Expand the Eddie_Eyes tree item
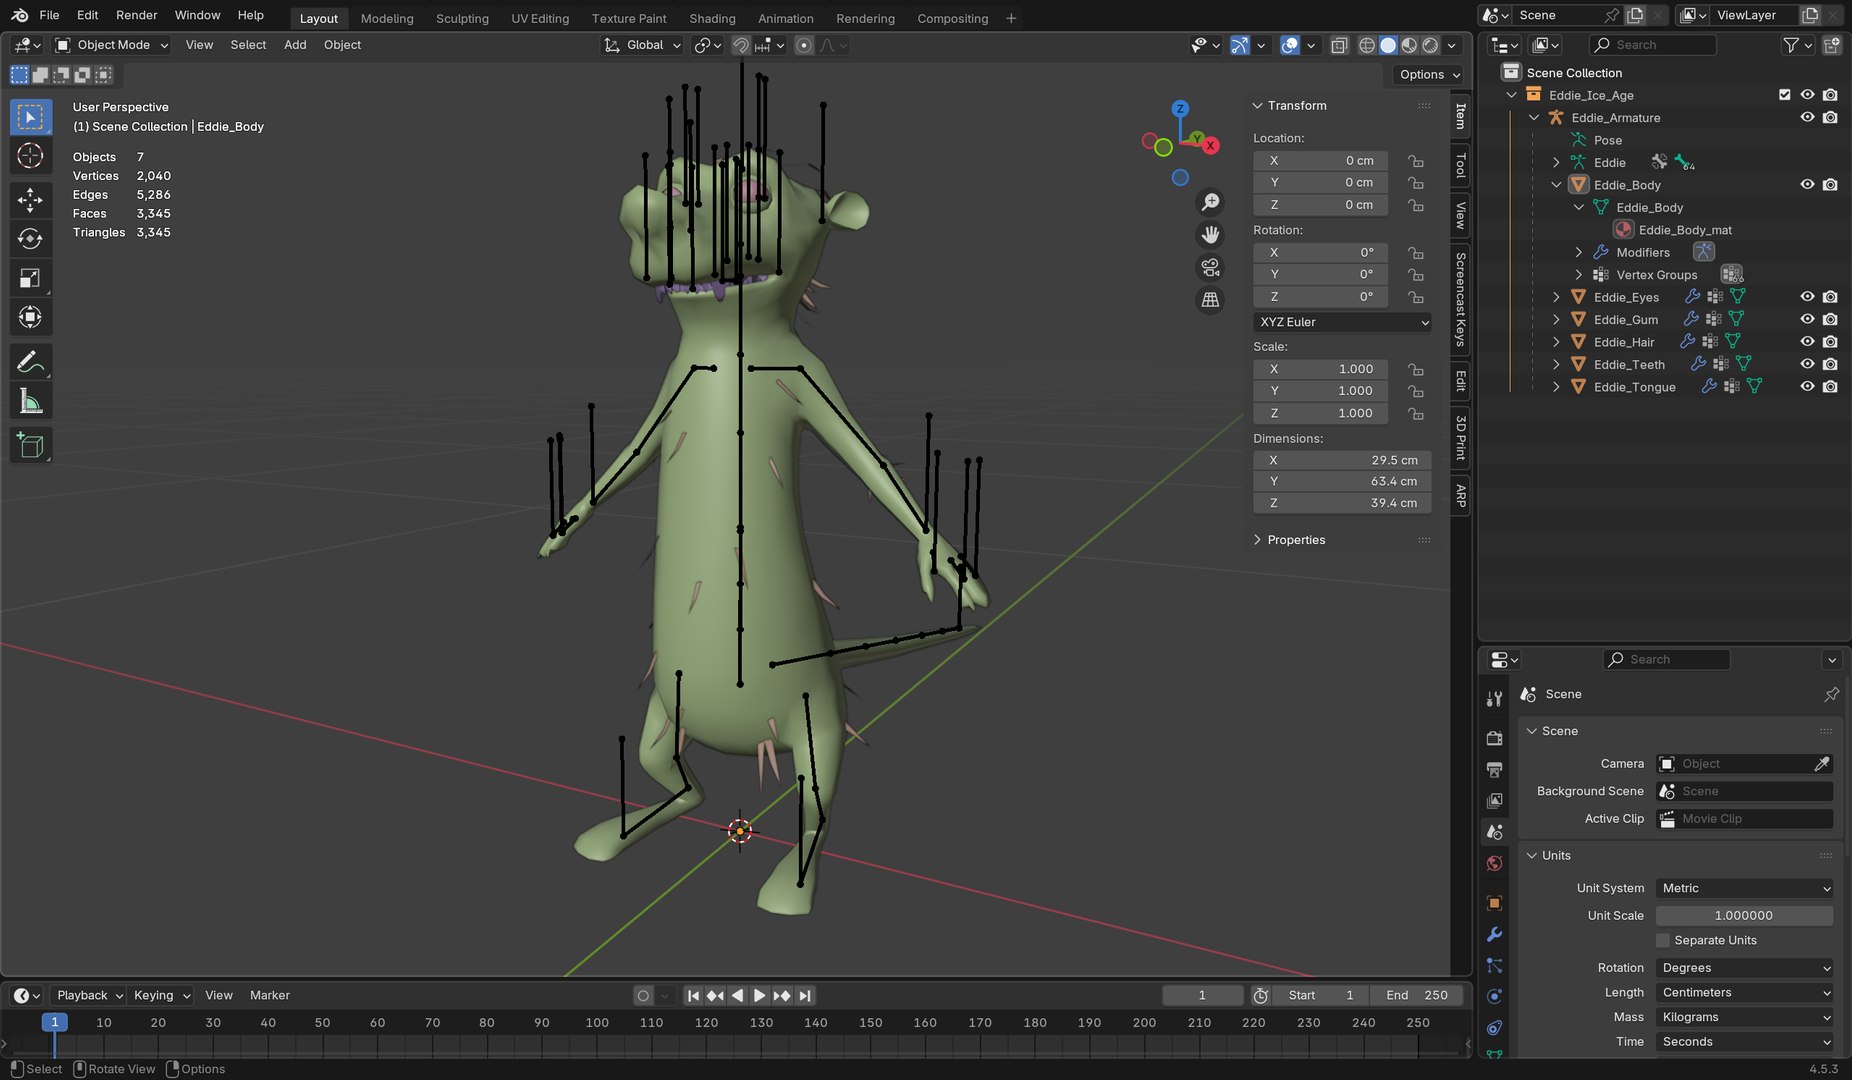This screenshot has width=1852, height=1080. (x=1556, y=297)
